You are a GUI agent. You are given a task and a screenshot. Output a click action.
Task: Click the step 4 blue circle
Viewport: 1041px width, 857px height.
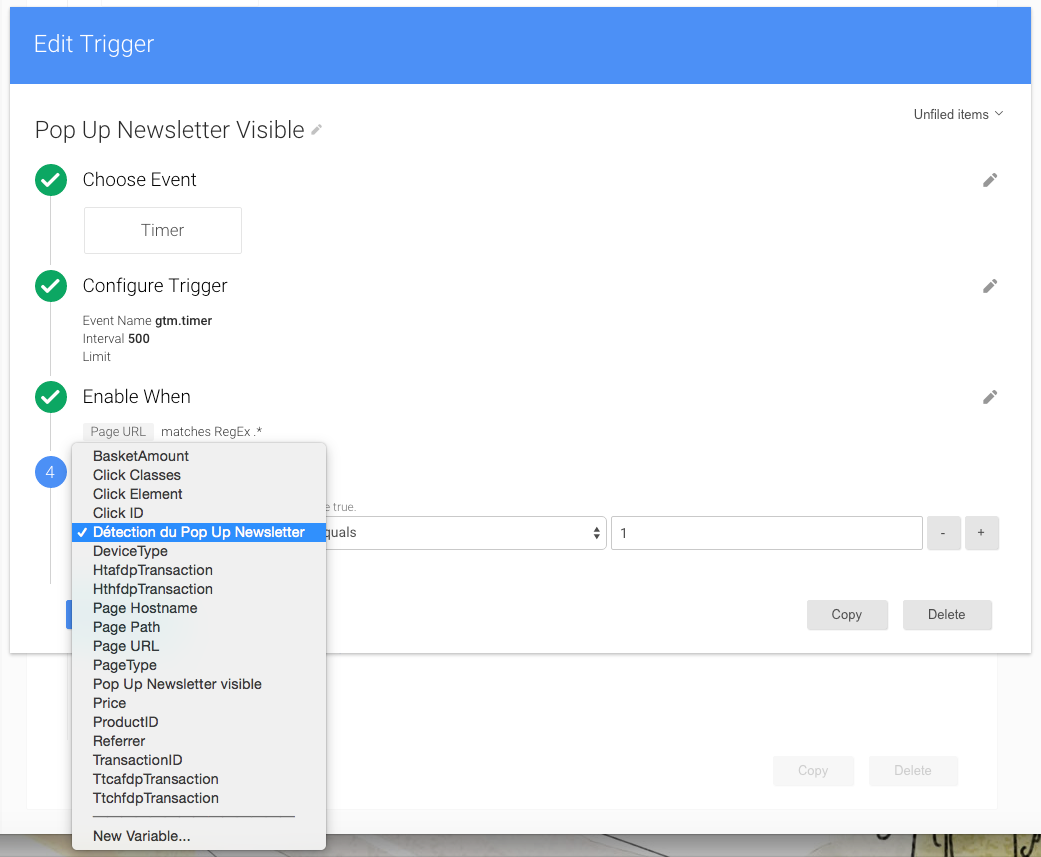pyautogui.click(x=51, y=472)
